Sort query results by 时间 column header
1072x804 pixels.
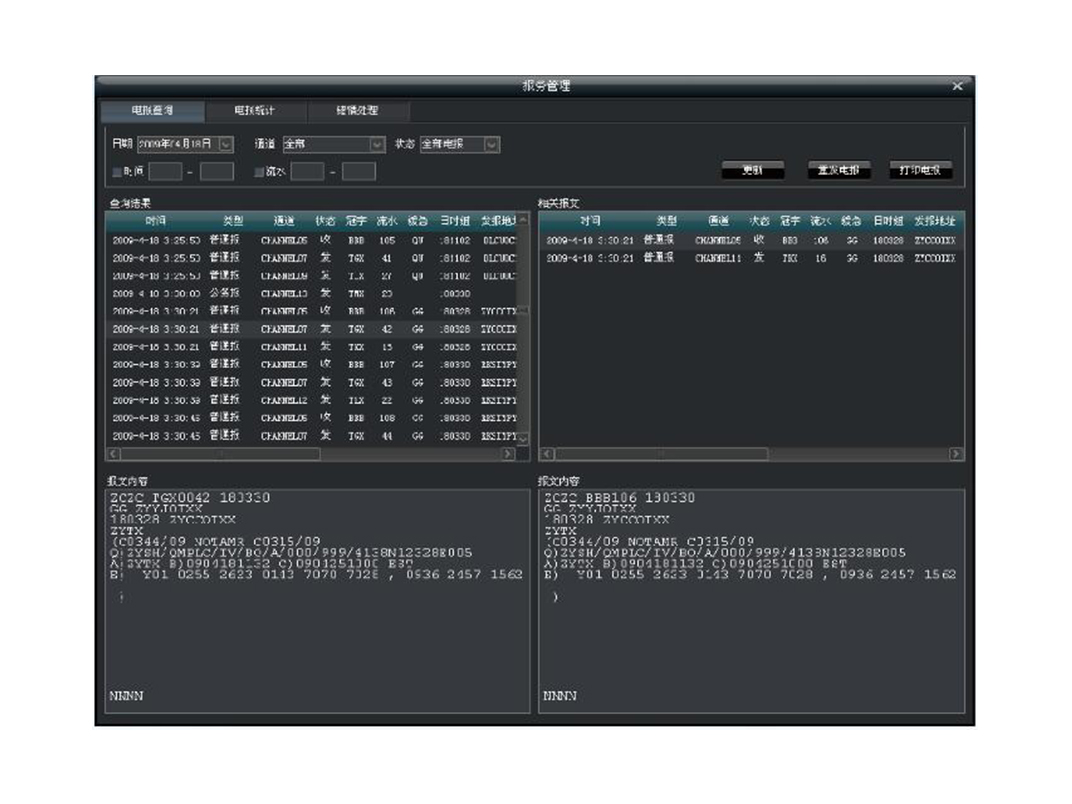click(x=156, y=221)
